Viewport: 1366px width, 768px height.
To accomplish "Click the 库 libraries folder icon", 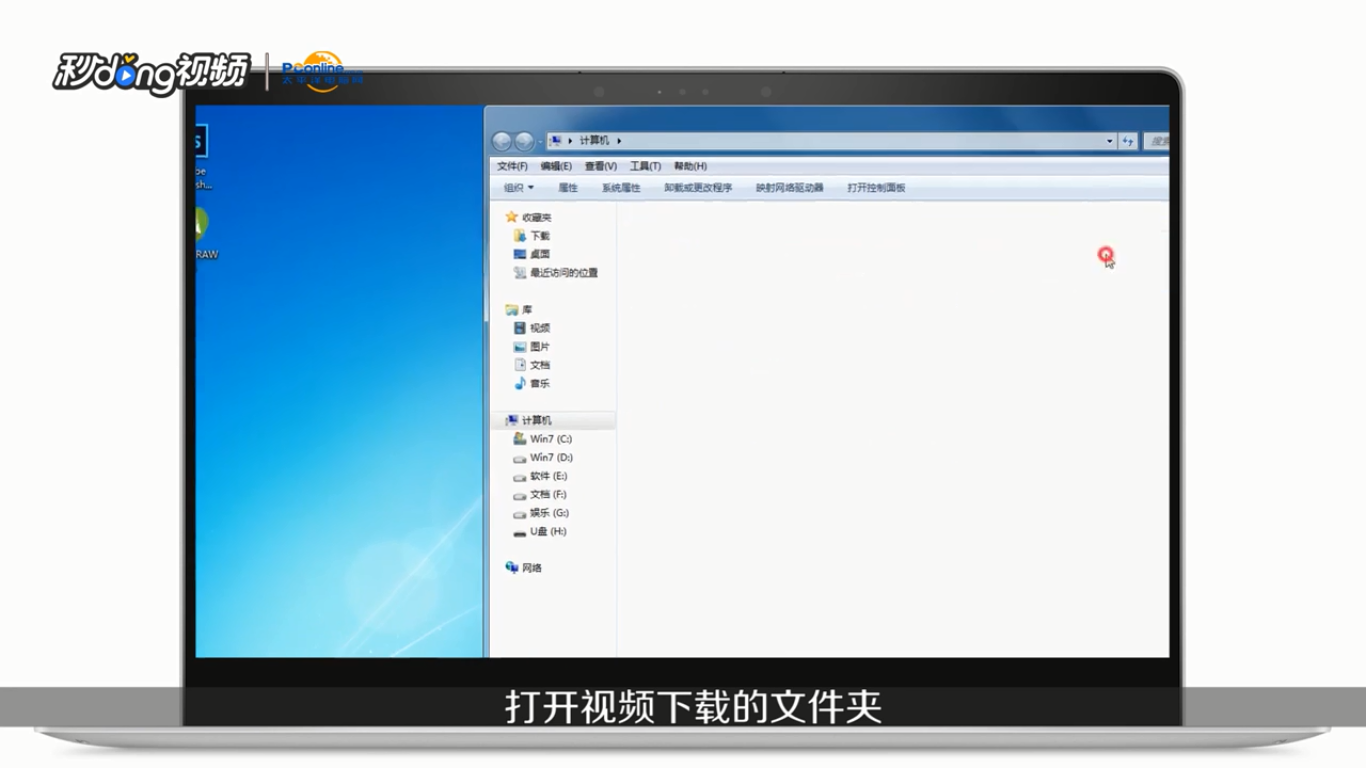I will 512,310.
